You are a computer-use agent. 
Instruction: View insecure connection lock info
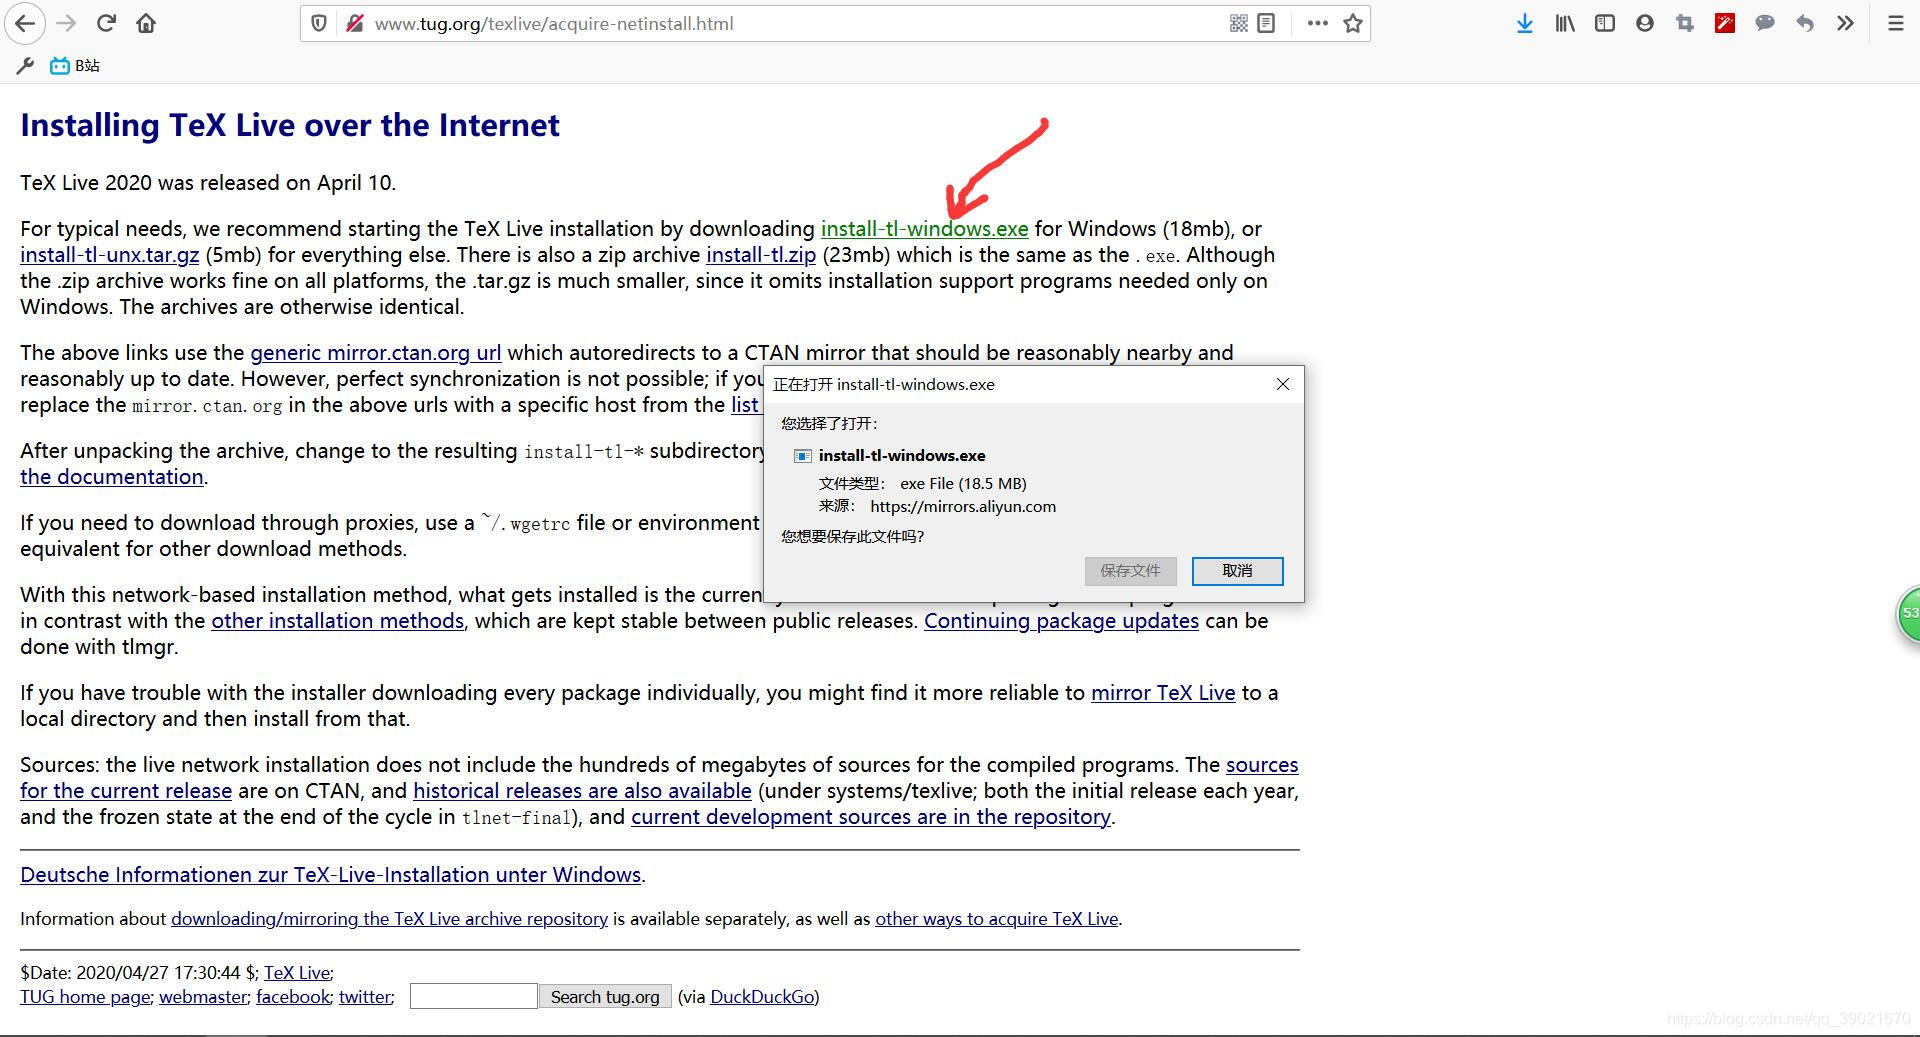tap(354, 23)
